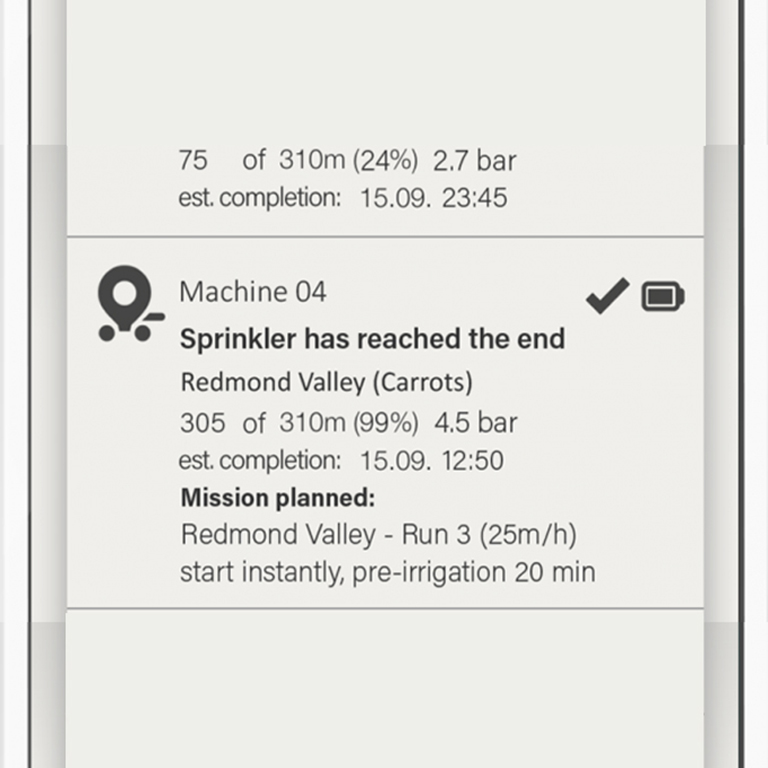768x768 pixels.
Task: Click the 305 meters value
Action: 203,423
